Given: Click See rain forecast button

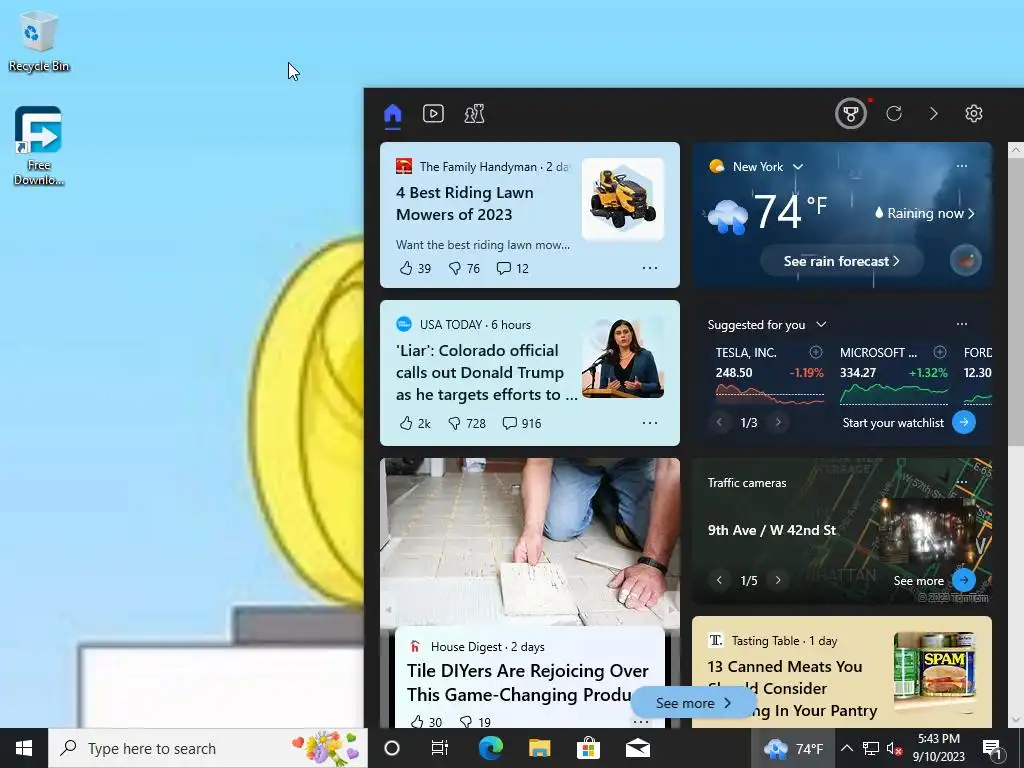Looking at the screenshot, I should [841, 261].
